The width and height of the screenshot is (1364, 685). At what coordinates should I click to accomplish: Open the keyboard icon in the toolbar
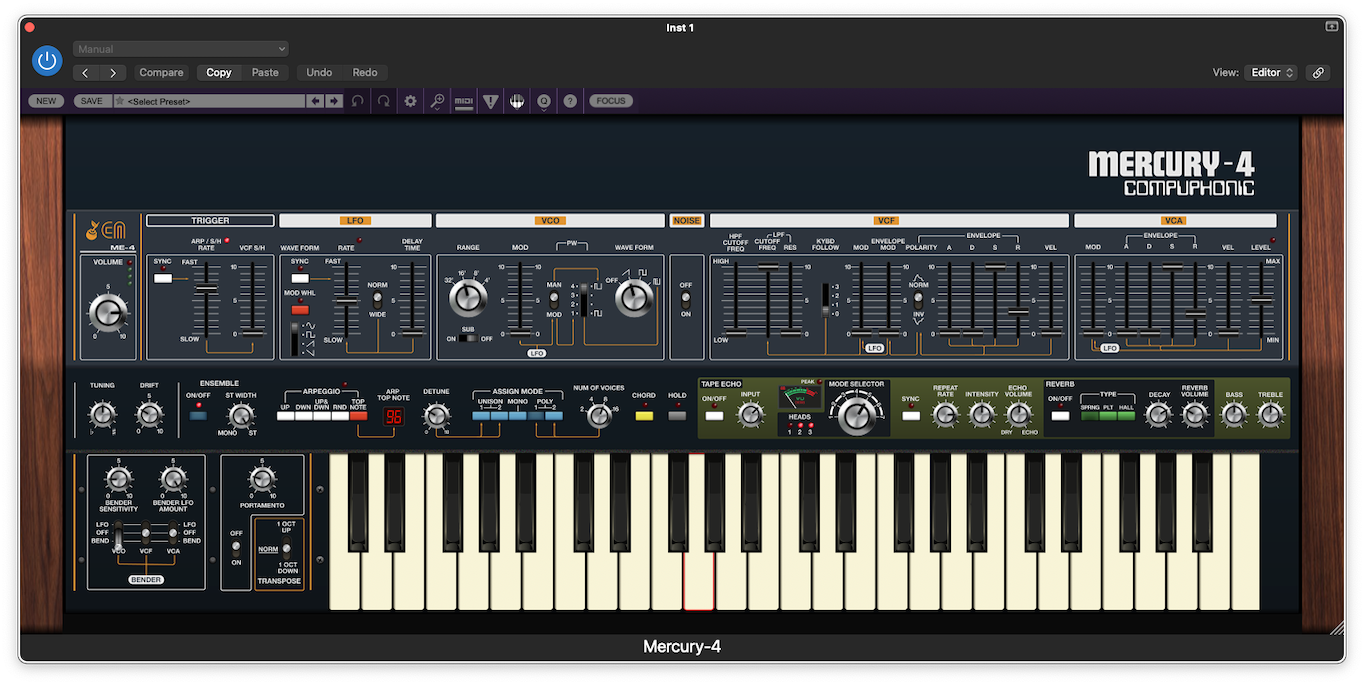[x=516, y=101]
